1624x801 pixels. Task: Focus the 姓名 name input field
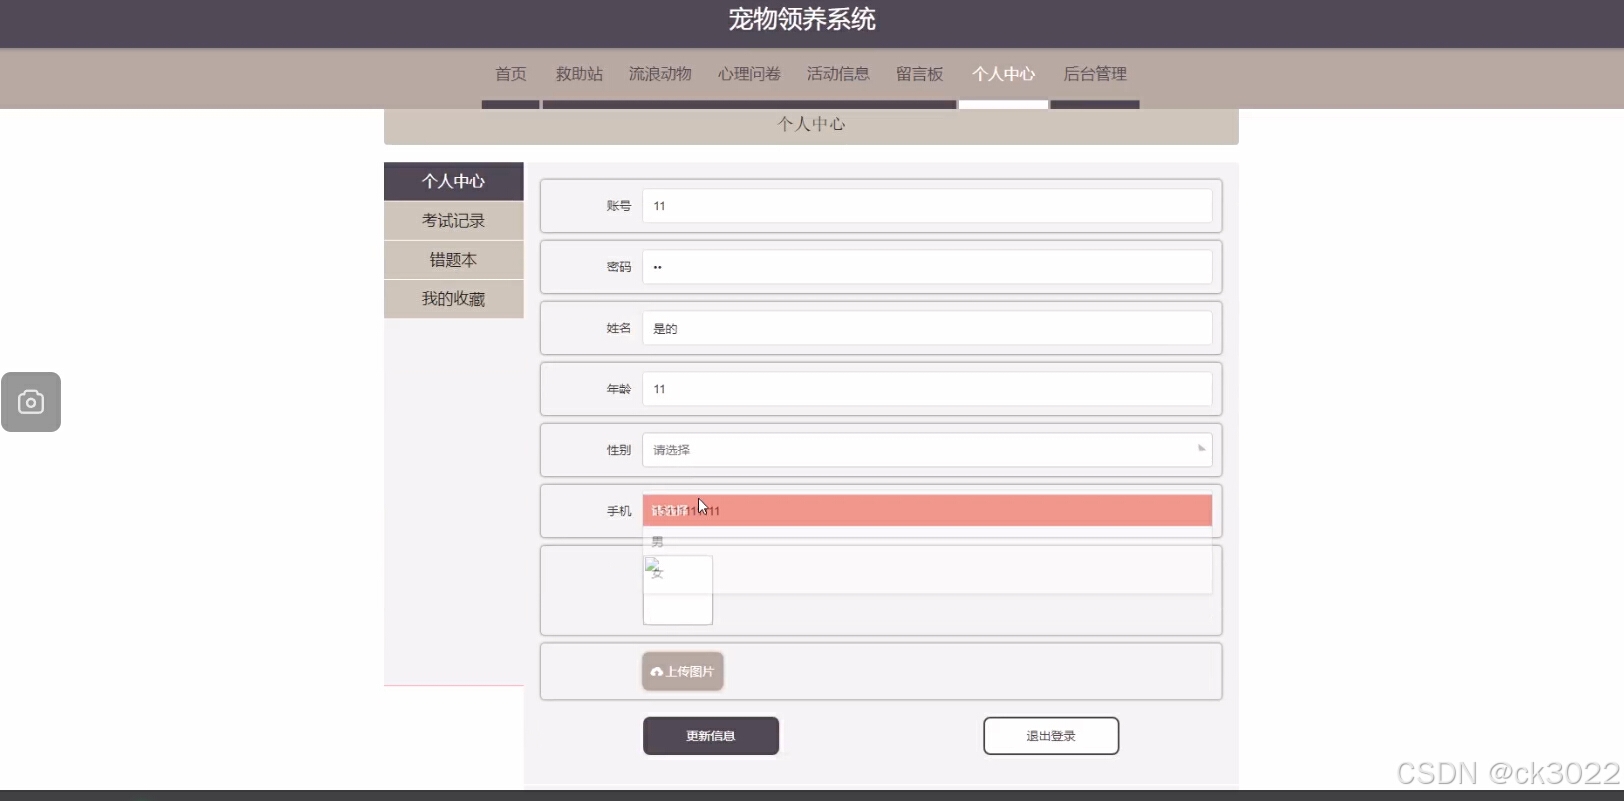pos(927,328)
